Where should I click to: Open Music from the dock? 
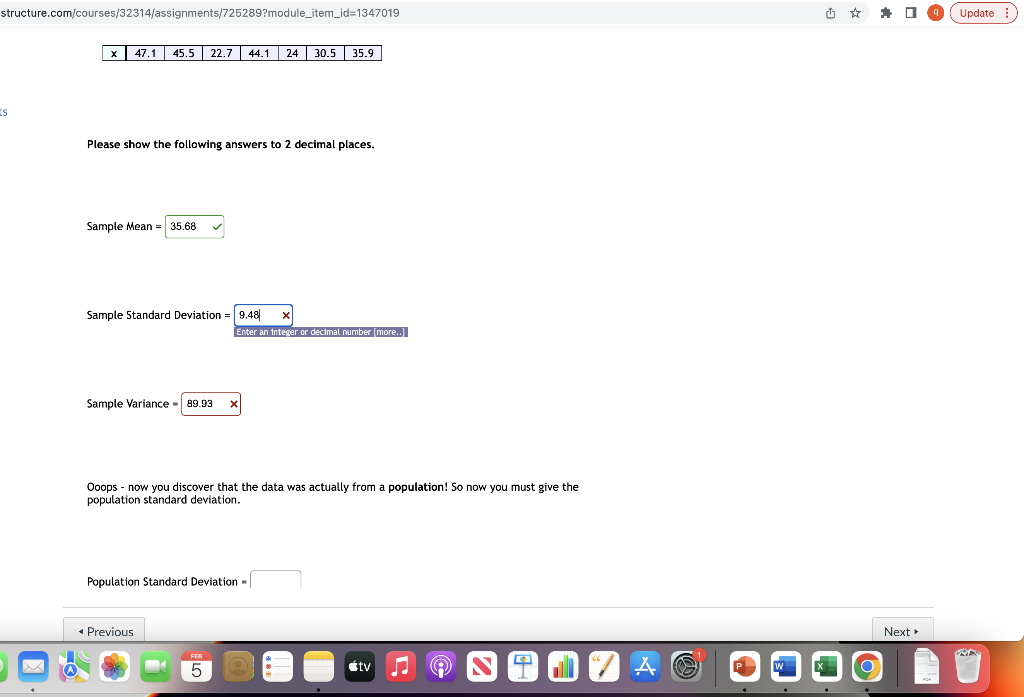click(400, 667)
